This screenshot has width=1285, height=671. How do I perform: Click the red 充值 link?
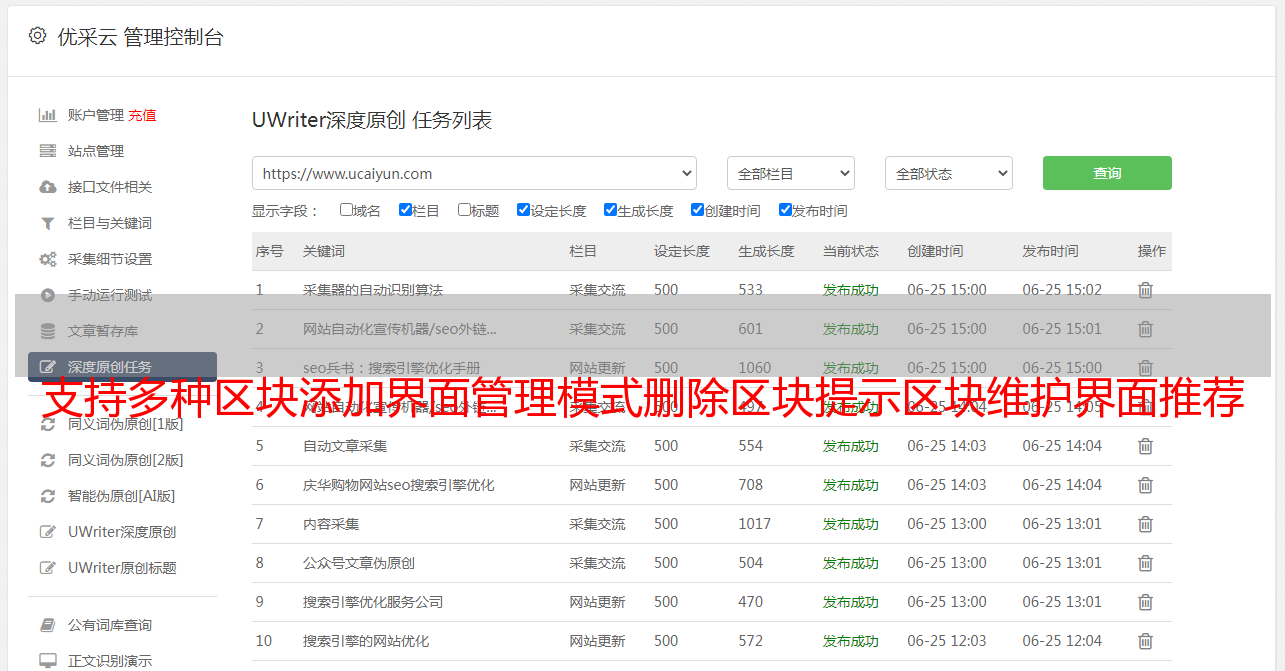coord(142,115)
